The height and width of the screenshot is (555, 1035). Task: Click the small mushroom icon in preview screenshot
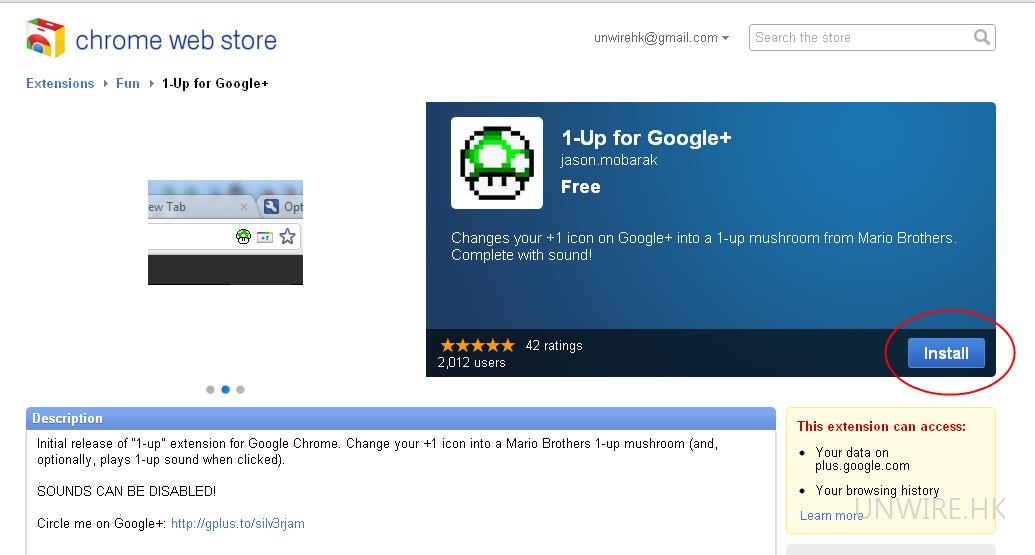pos(243,237)
